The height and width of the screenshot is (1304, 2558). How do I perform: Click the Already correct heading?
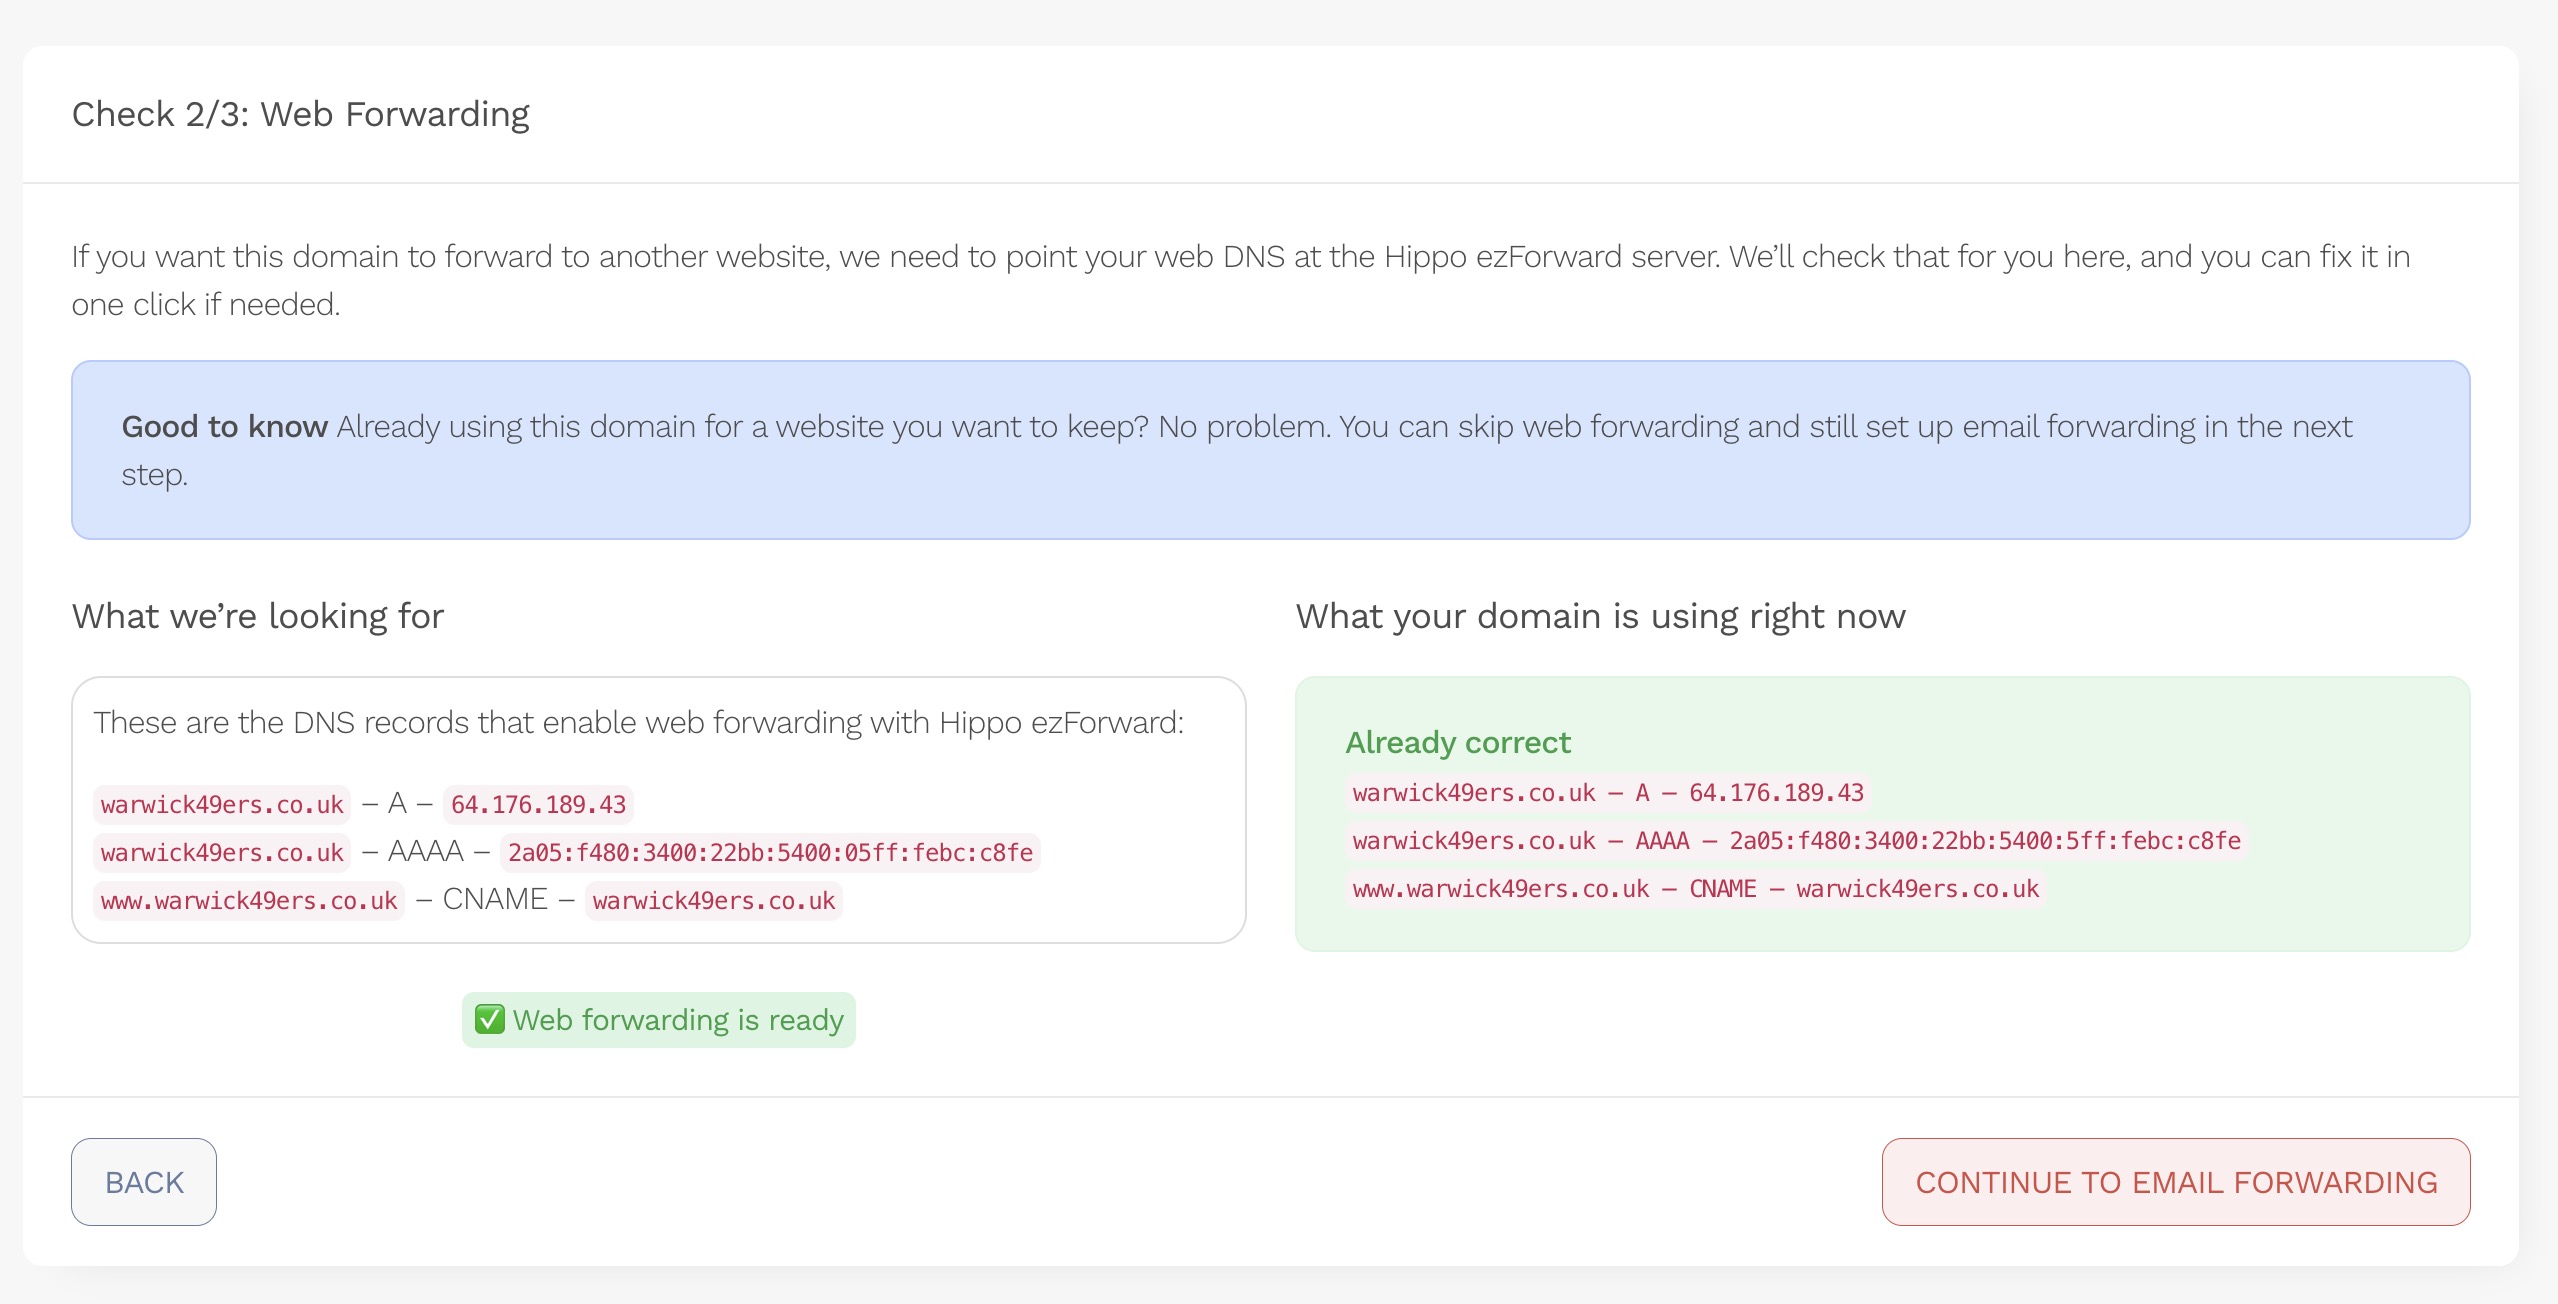[x=1457, y=742]
